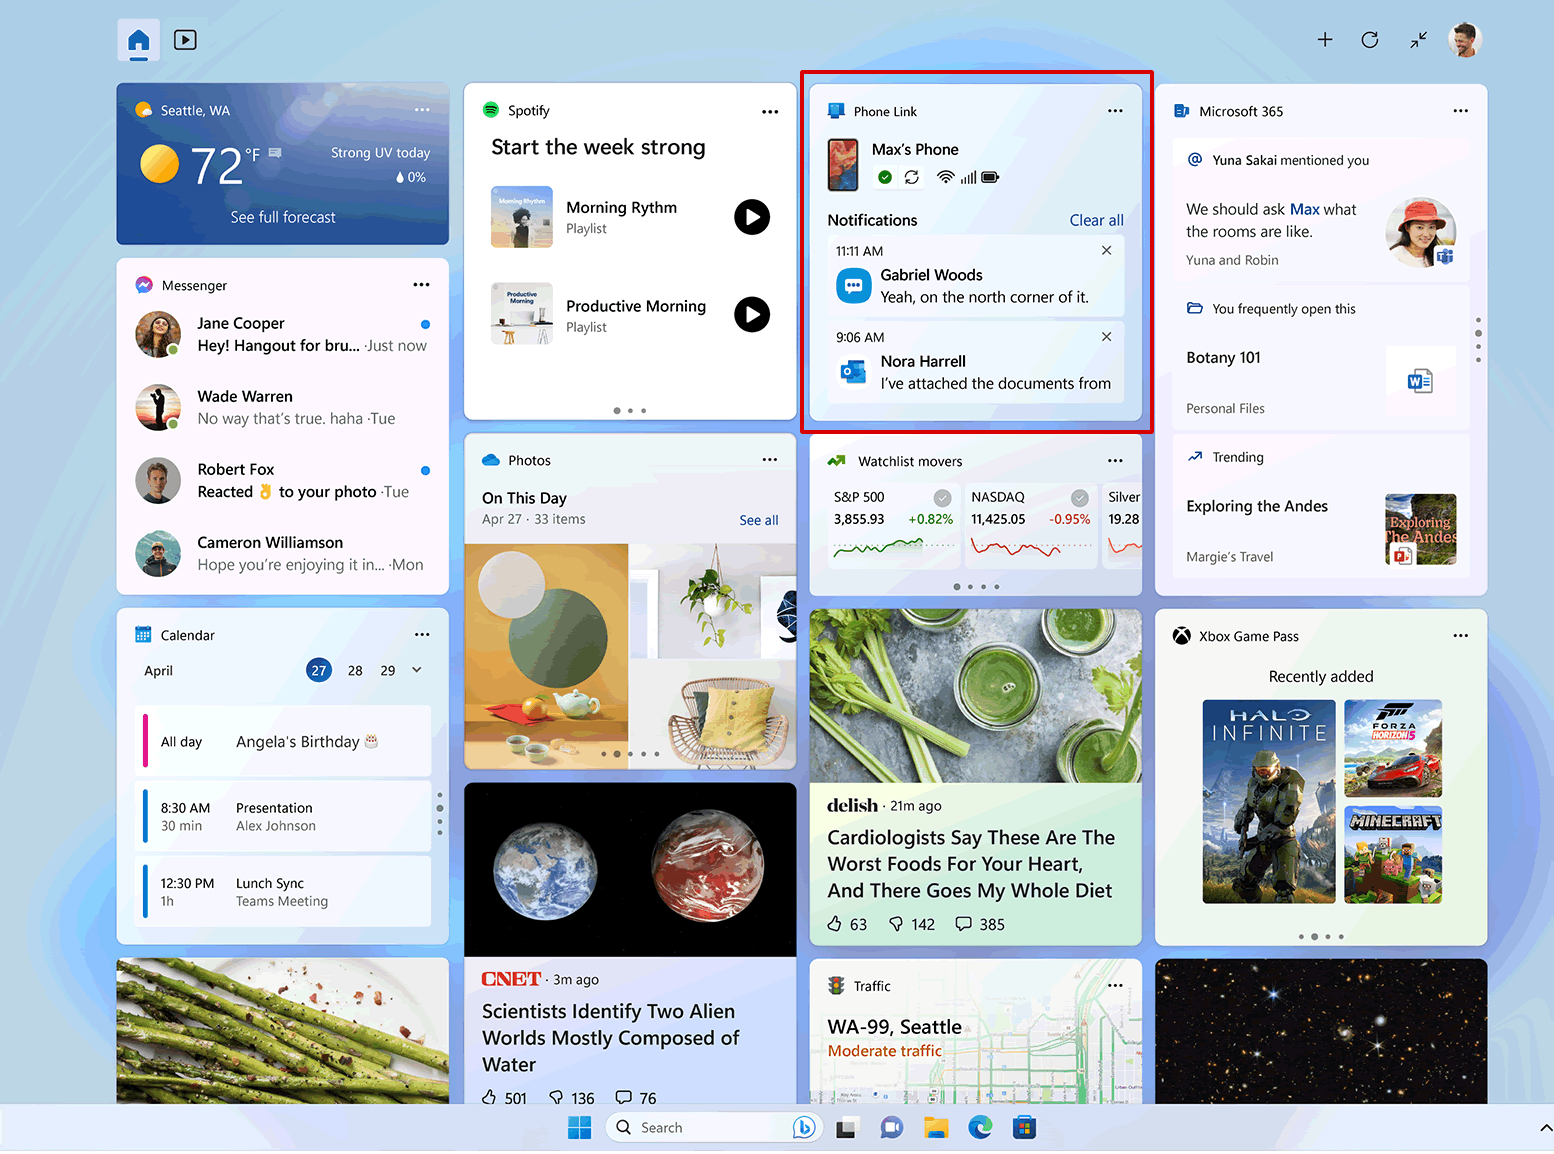Open the Halo Infinite game cover
The height and width of the screenshot is (1154, 1554).
tap(1269, 802)
